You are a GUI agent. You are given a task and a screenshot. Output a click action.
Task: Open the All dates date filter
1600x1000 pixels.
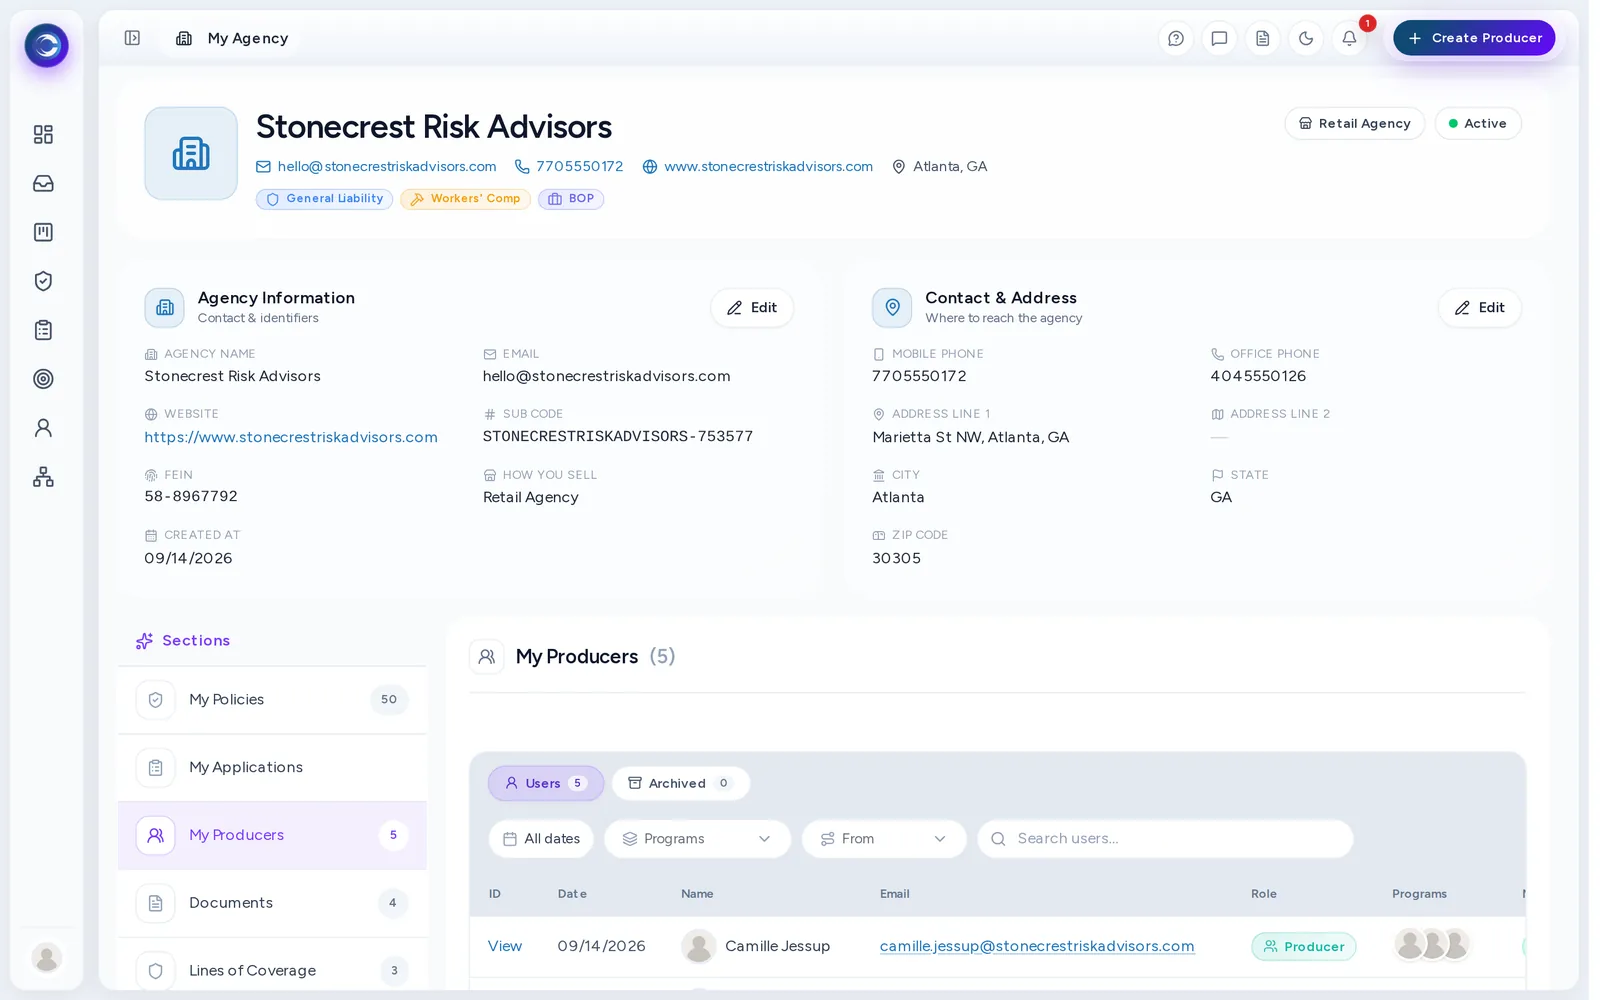[541, 839]
